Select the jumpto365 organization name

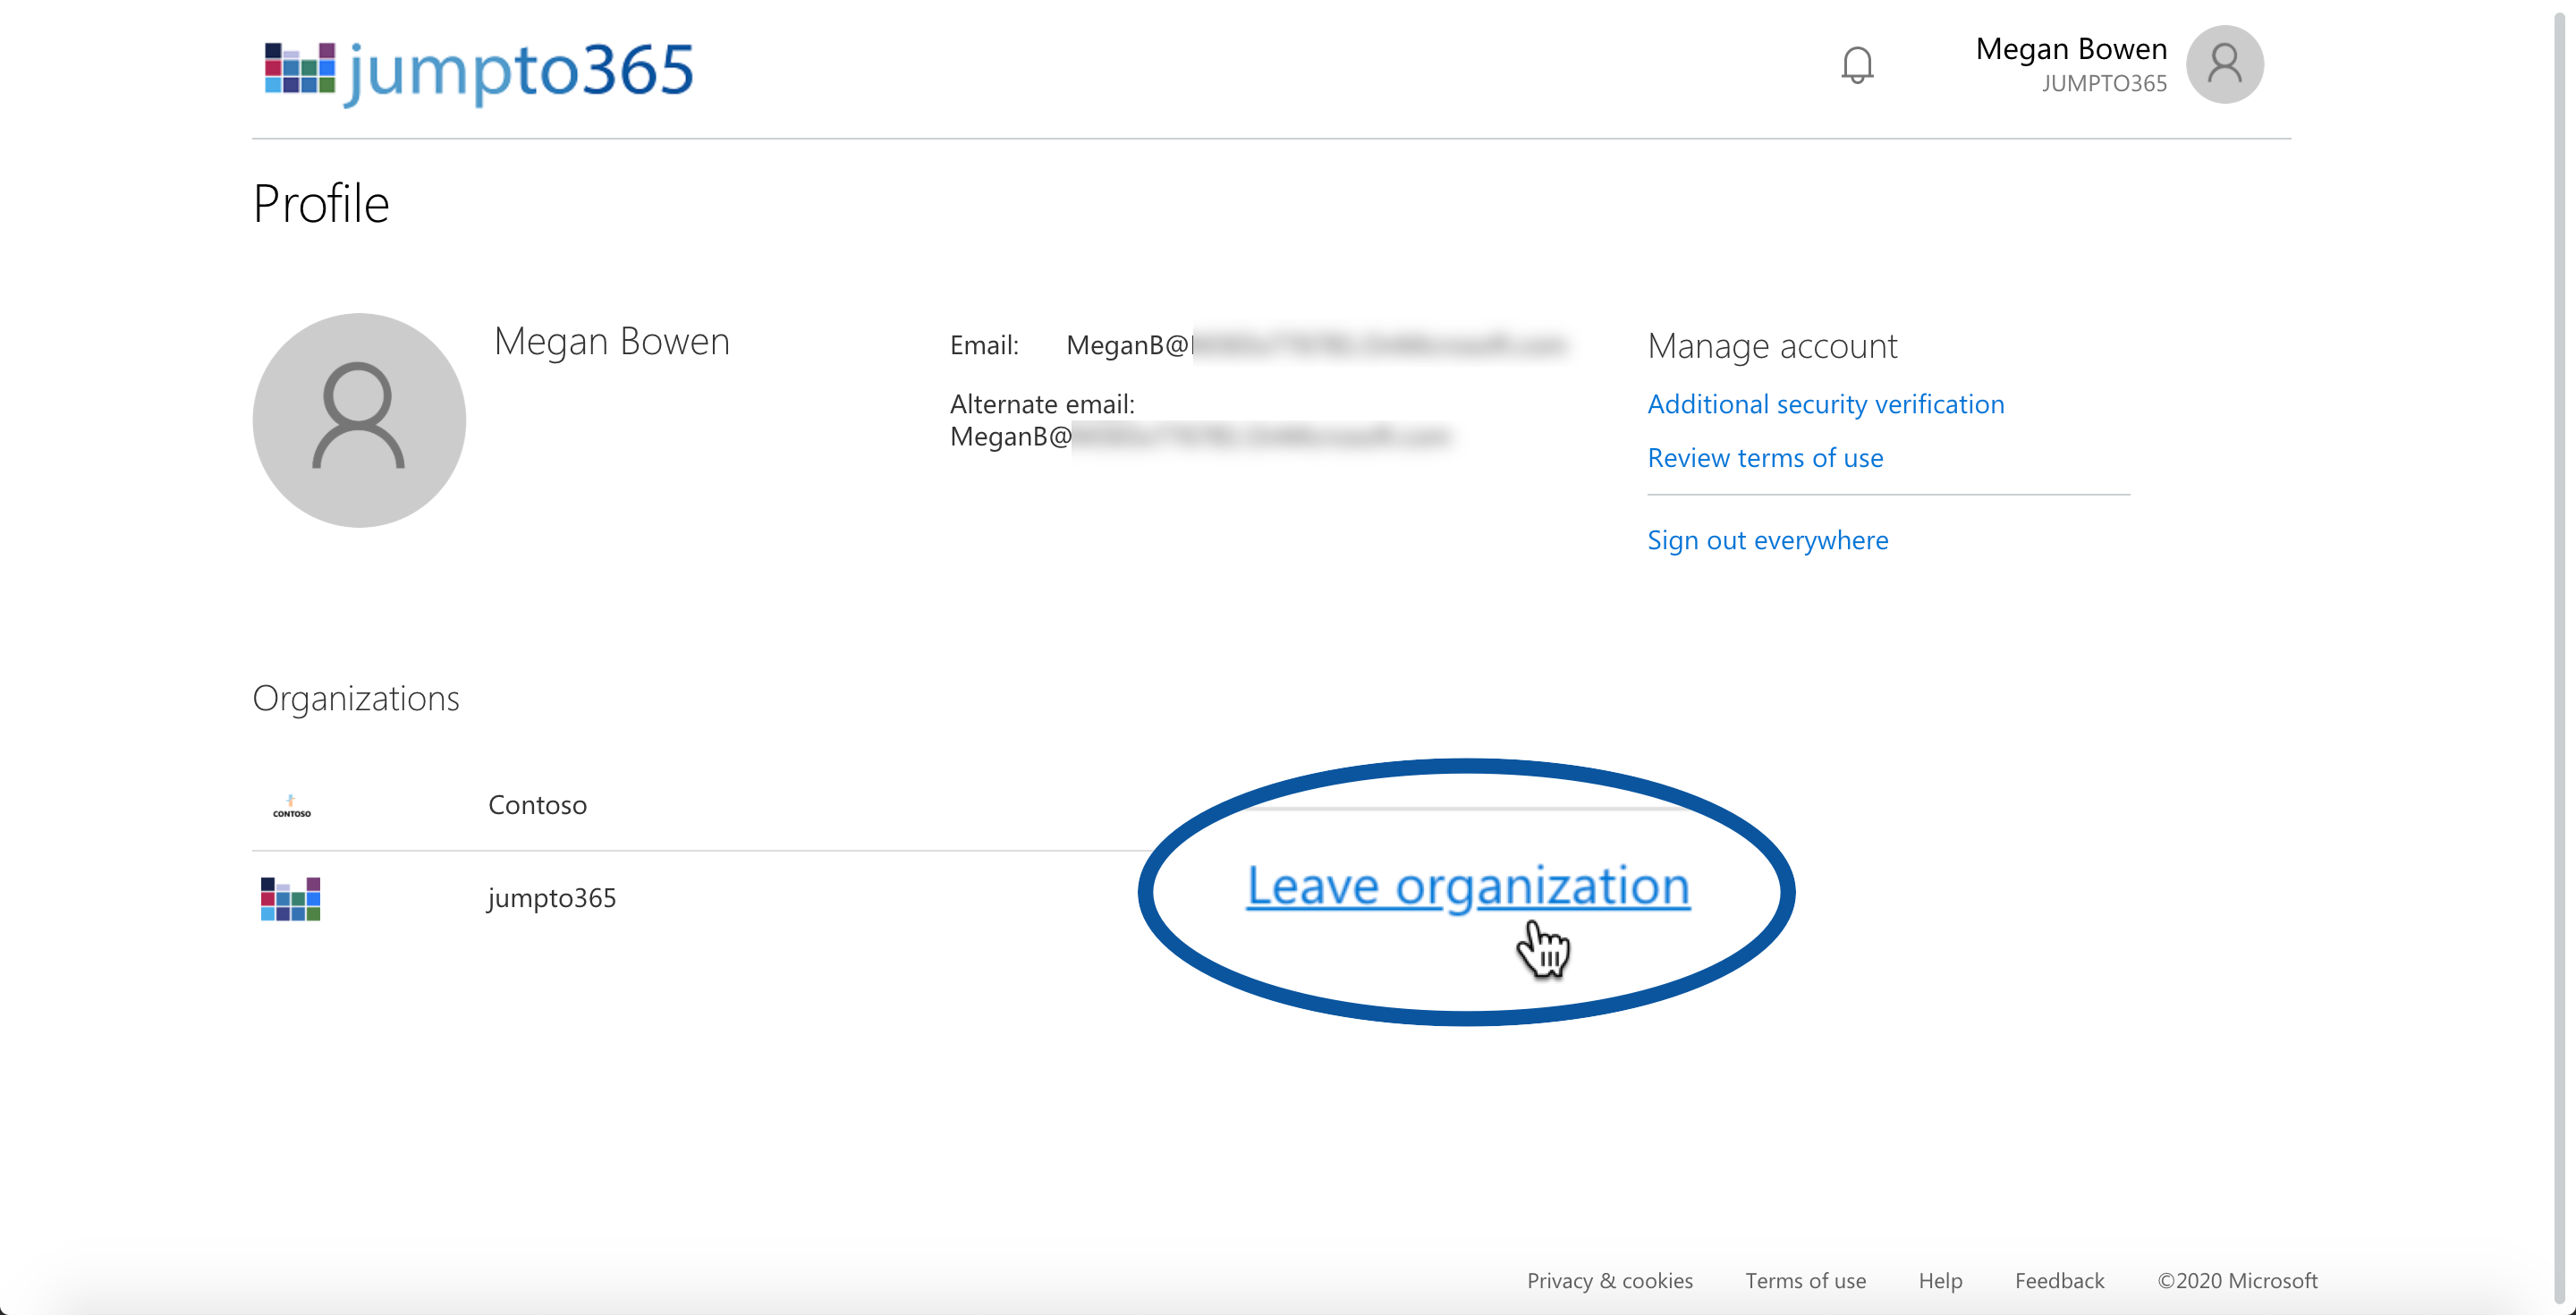[x=551, y=898]
